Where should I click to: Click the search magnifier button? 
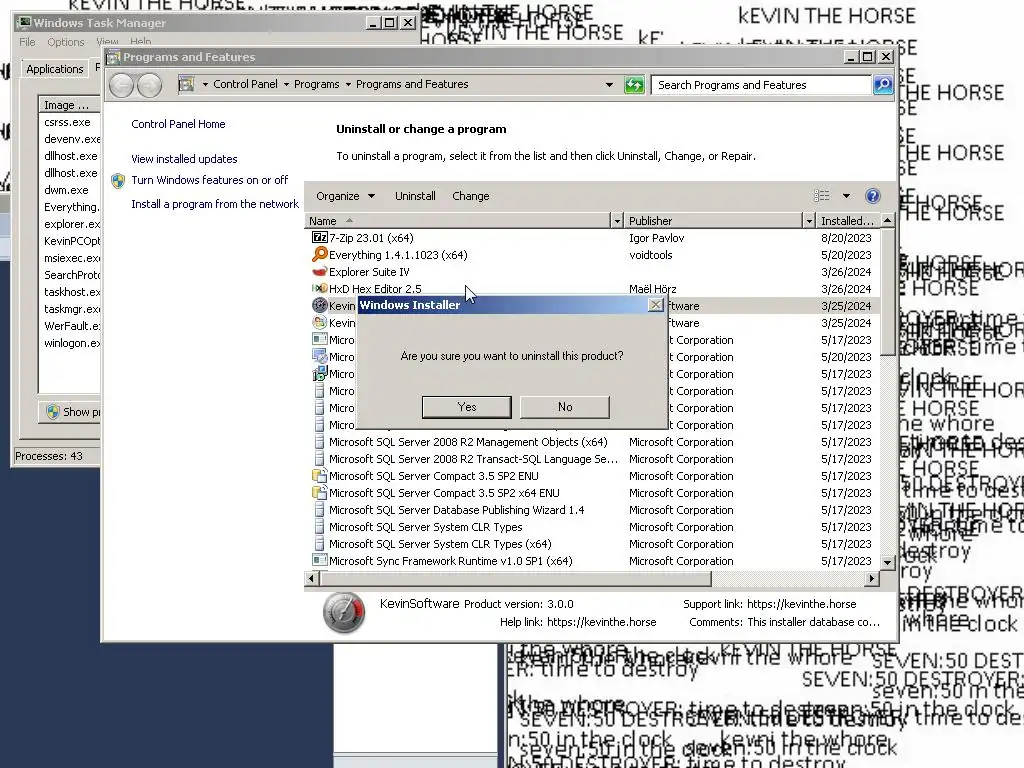point(883,85)
